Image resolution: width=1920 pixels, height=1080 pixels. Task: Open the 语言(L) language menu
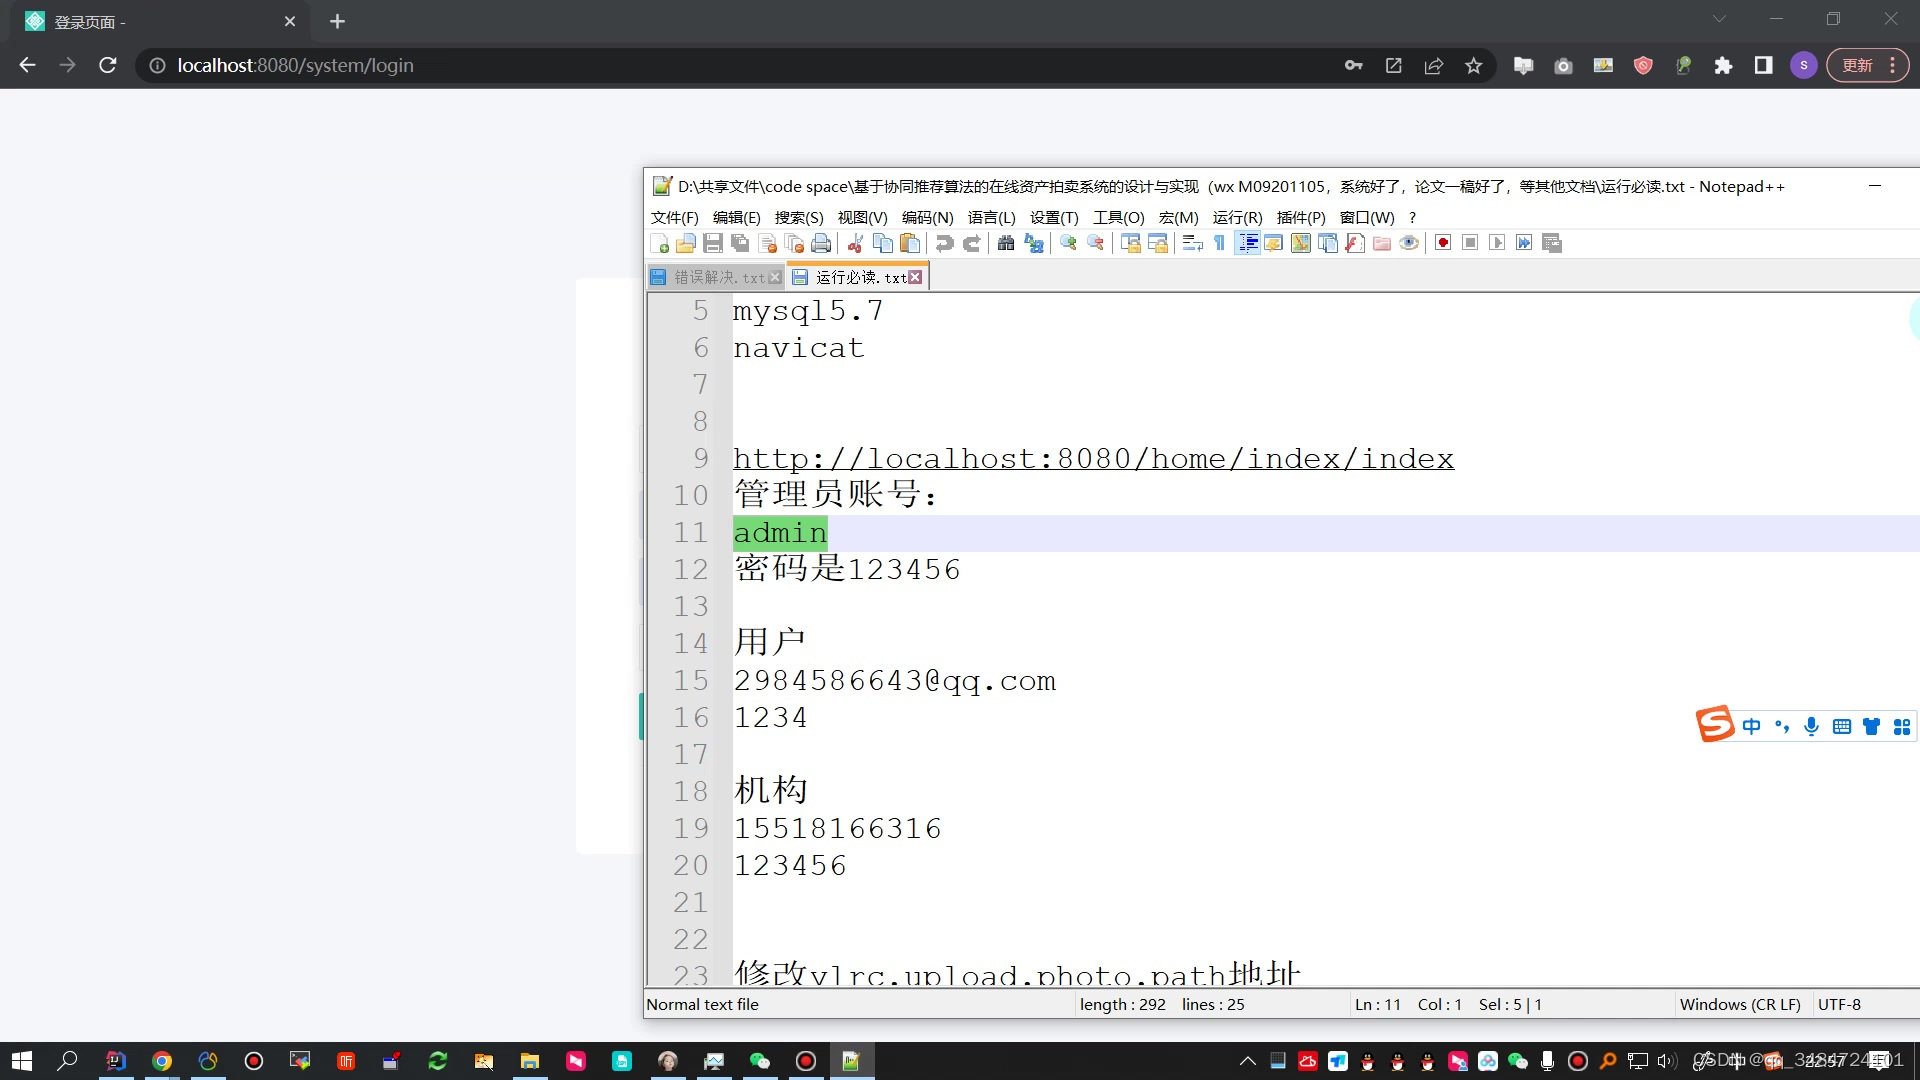coord(991,217)
